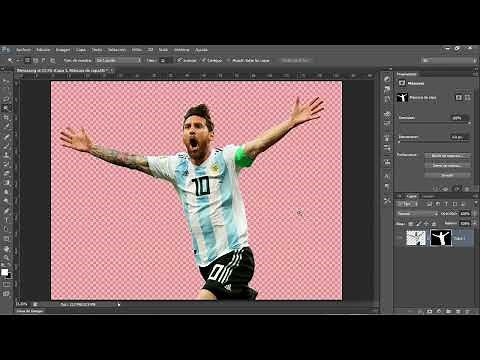
Task: Adjust the Desvanecer slider
Action: click(x=434, y=142)
